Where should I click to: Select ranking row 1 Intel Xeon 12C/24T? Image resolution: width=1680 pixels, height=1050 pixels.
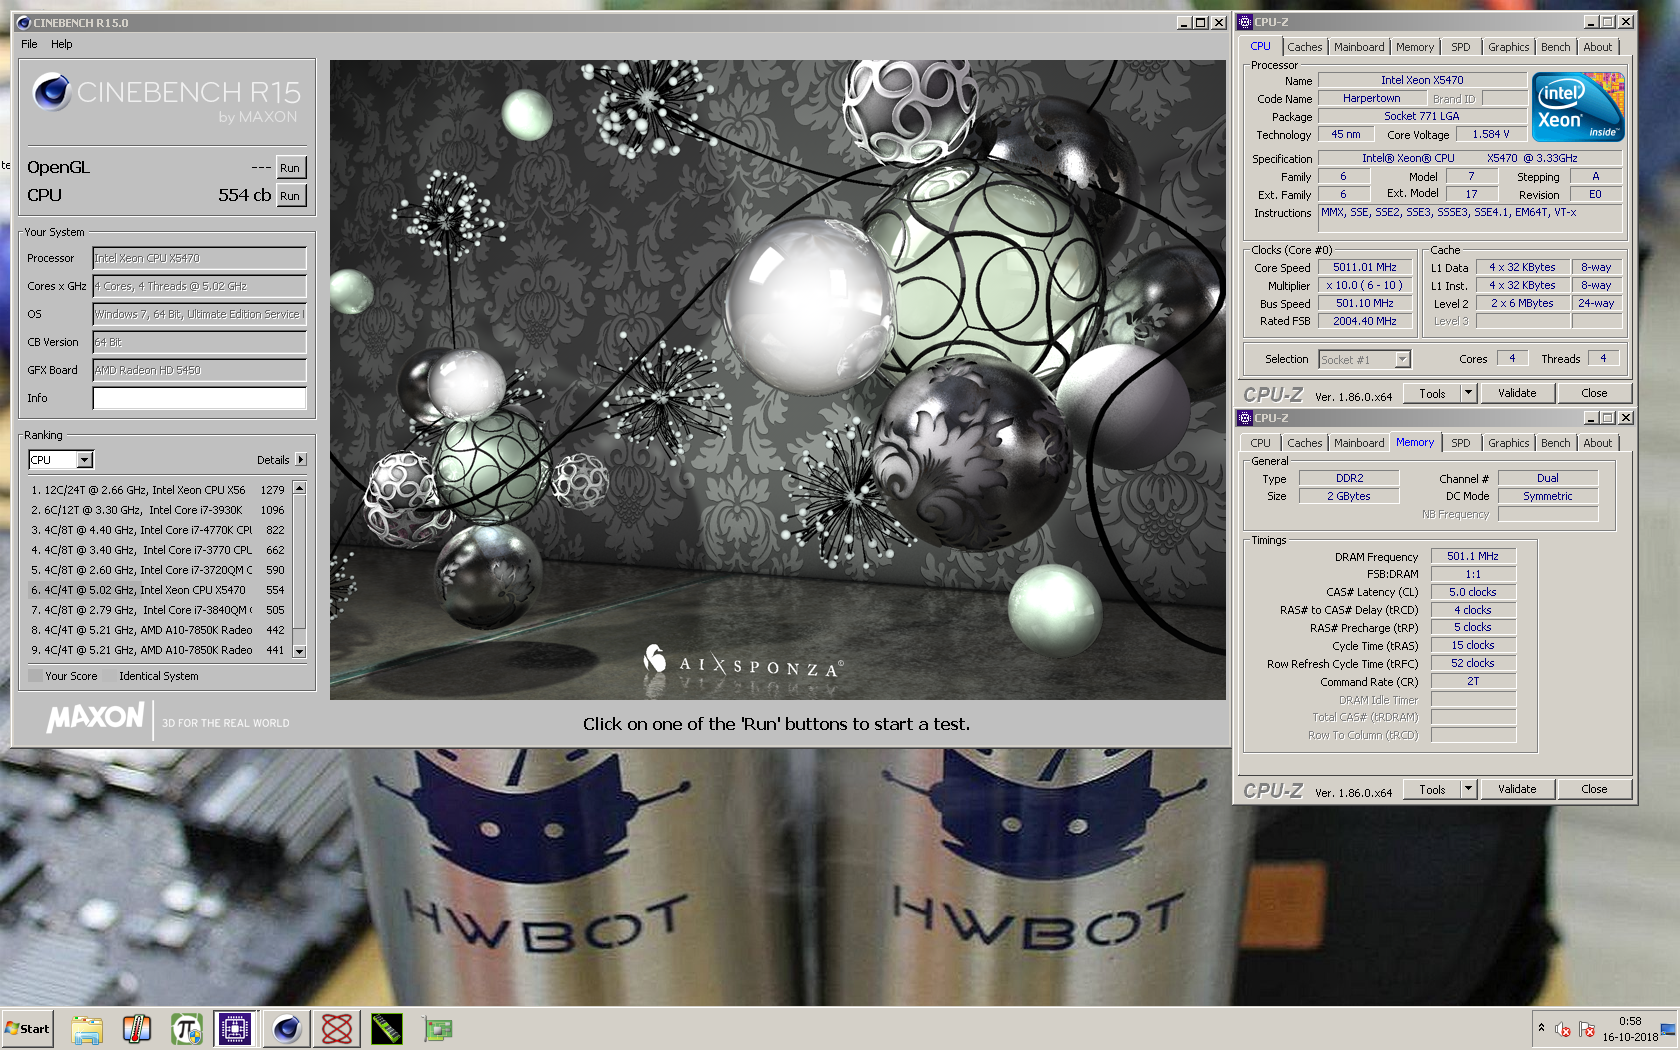[158, 490]
